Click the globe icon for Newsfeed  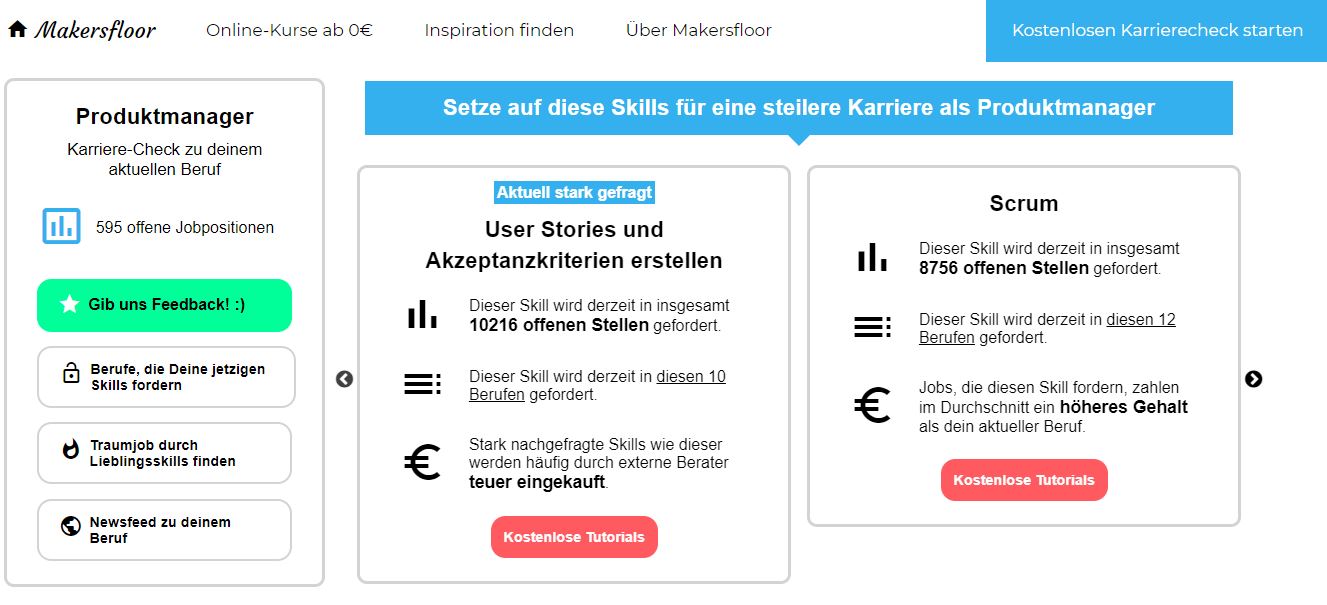click(71, 526)
